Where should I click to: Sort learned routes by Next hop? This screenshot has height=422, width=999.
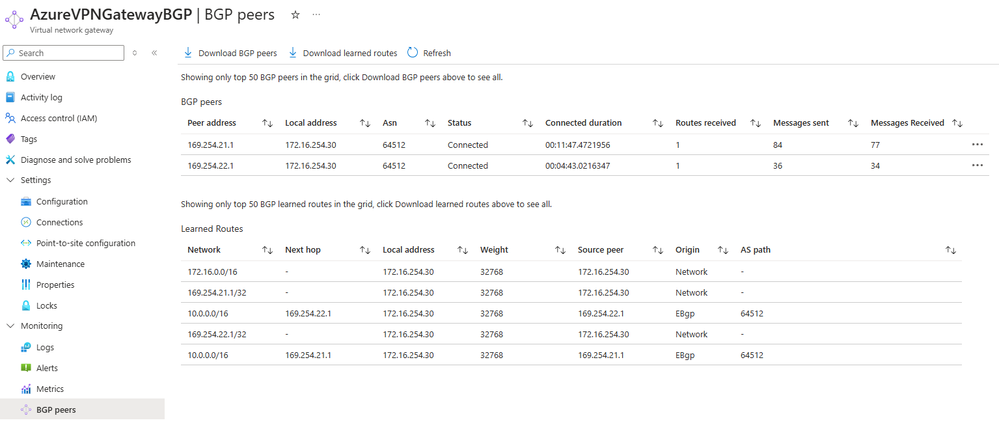[x=365, y=251]
